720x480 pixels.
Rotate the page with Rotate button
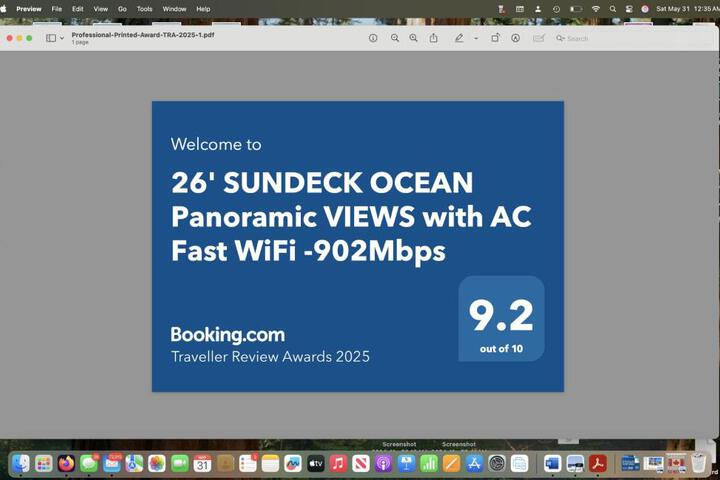pos(495,38)
